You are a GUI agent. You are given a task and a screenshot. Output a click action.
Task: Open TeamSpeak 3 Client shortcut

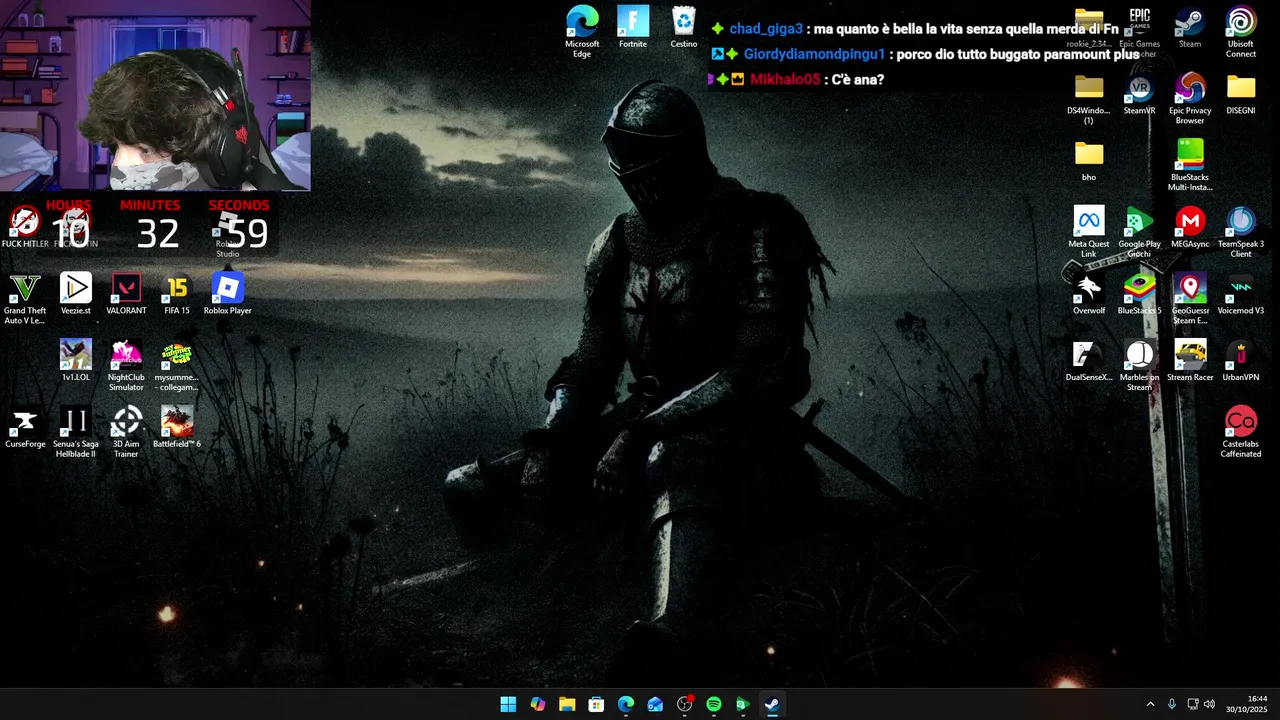[x=1241, y=232]
